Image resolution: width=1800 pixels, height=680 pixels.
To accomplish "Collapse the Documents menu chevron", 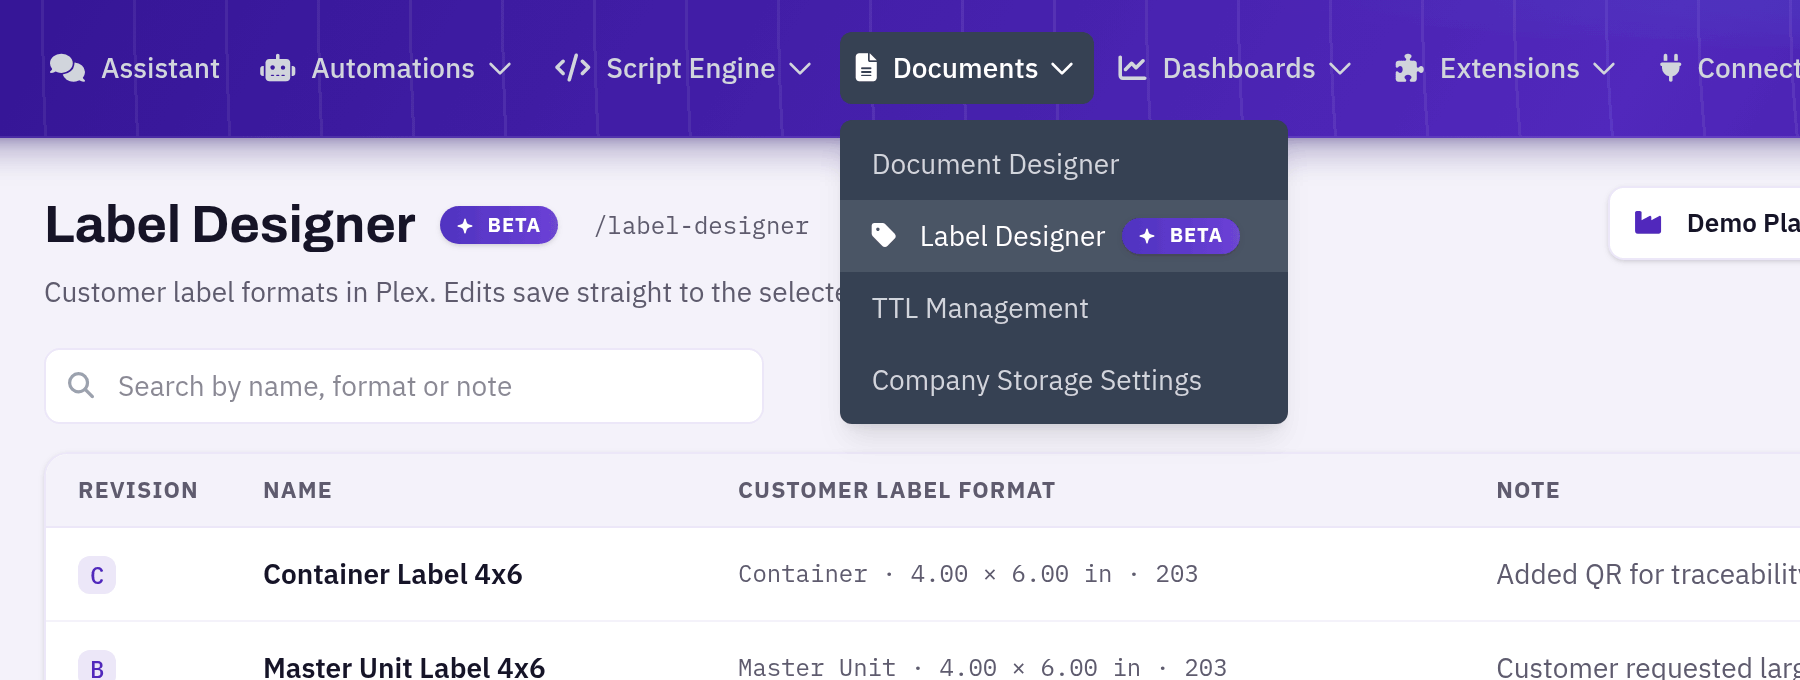I will coord(1062,69).
